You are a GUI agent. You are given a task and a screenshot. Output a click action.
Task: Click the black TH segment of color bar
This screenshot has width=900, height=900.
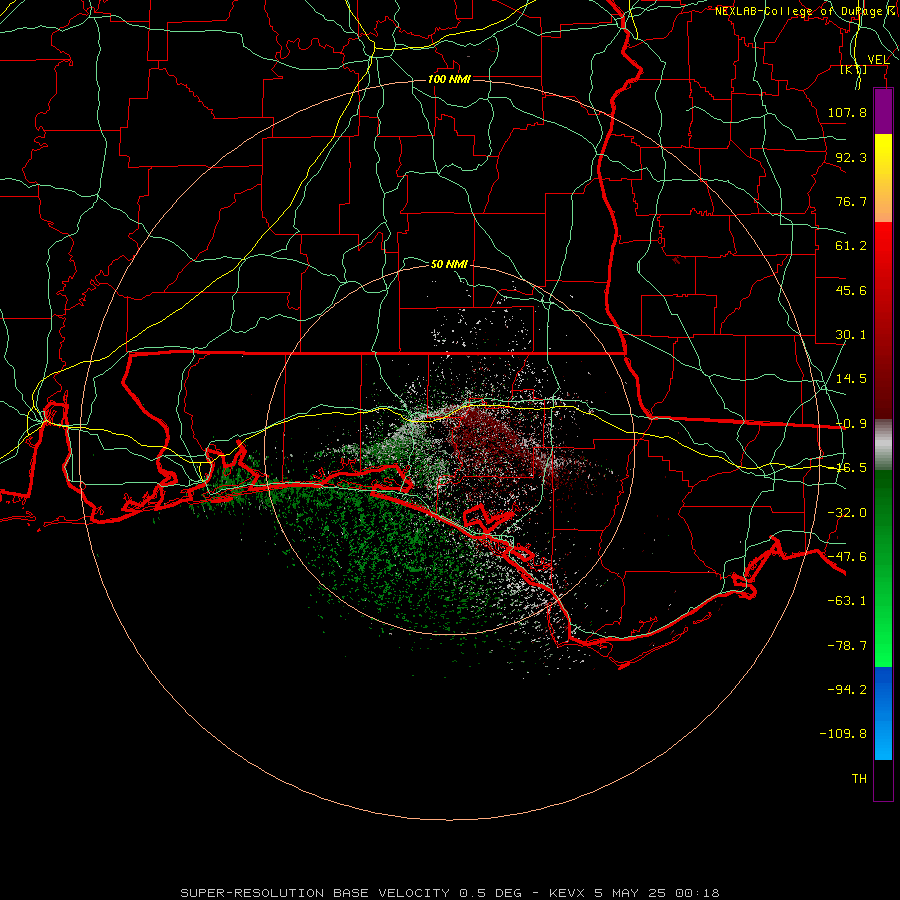[883, 780]
